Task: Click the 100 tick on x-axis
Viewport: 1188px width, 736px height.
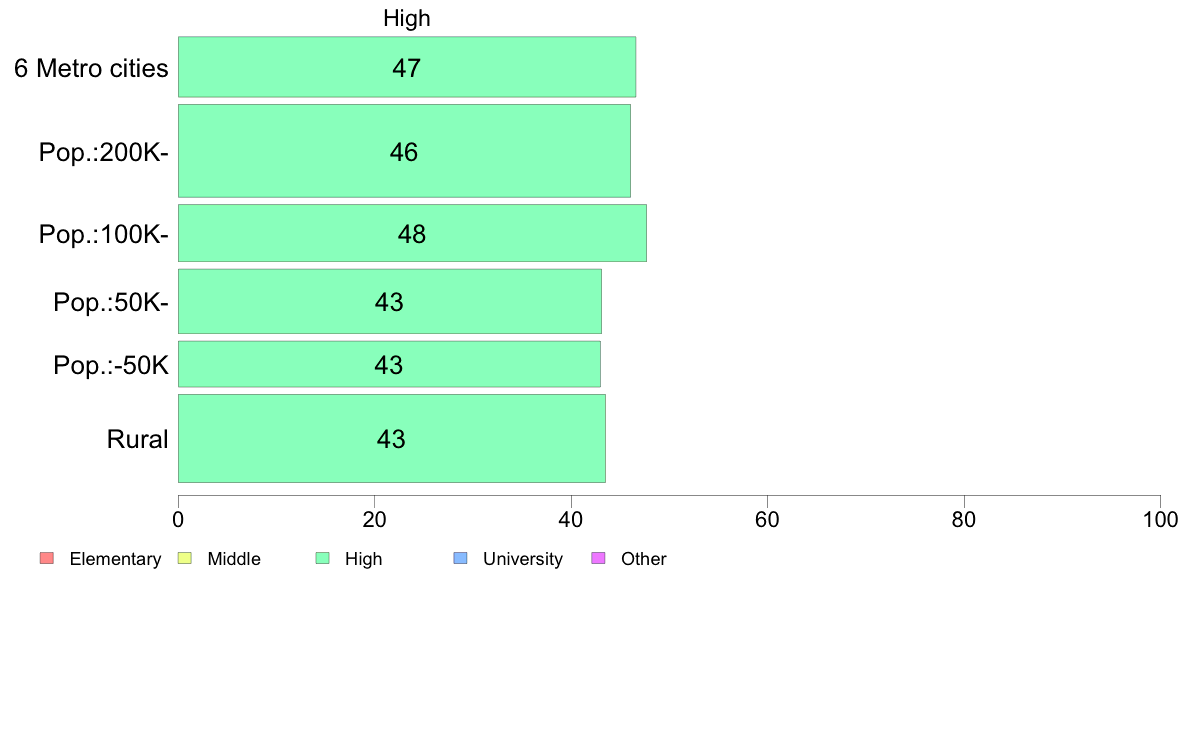Action: tap(1160, 520)
